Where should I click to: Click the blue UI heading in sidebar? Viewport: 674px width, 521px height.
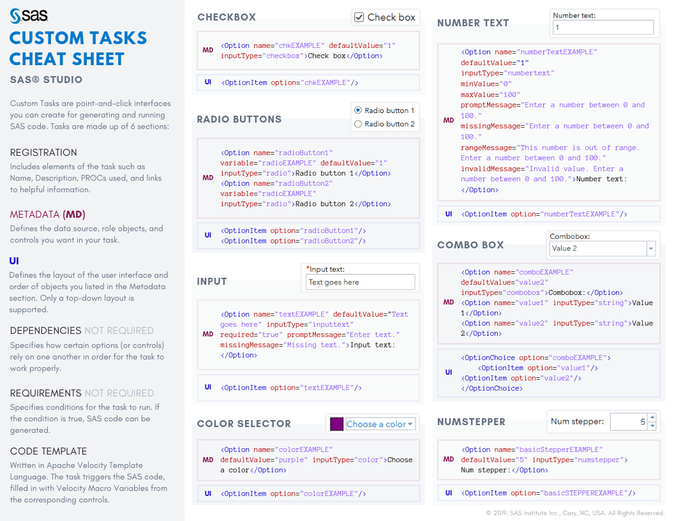point(14,261)
